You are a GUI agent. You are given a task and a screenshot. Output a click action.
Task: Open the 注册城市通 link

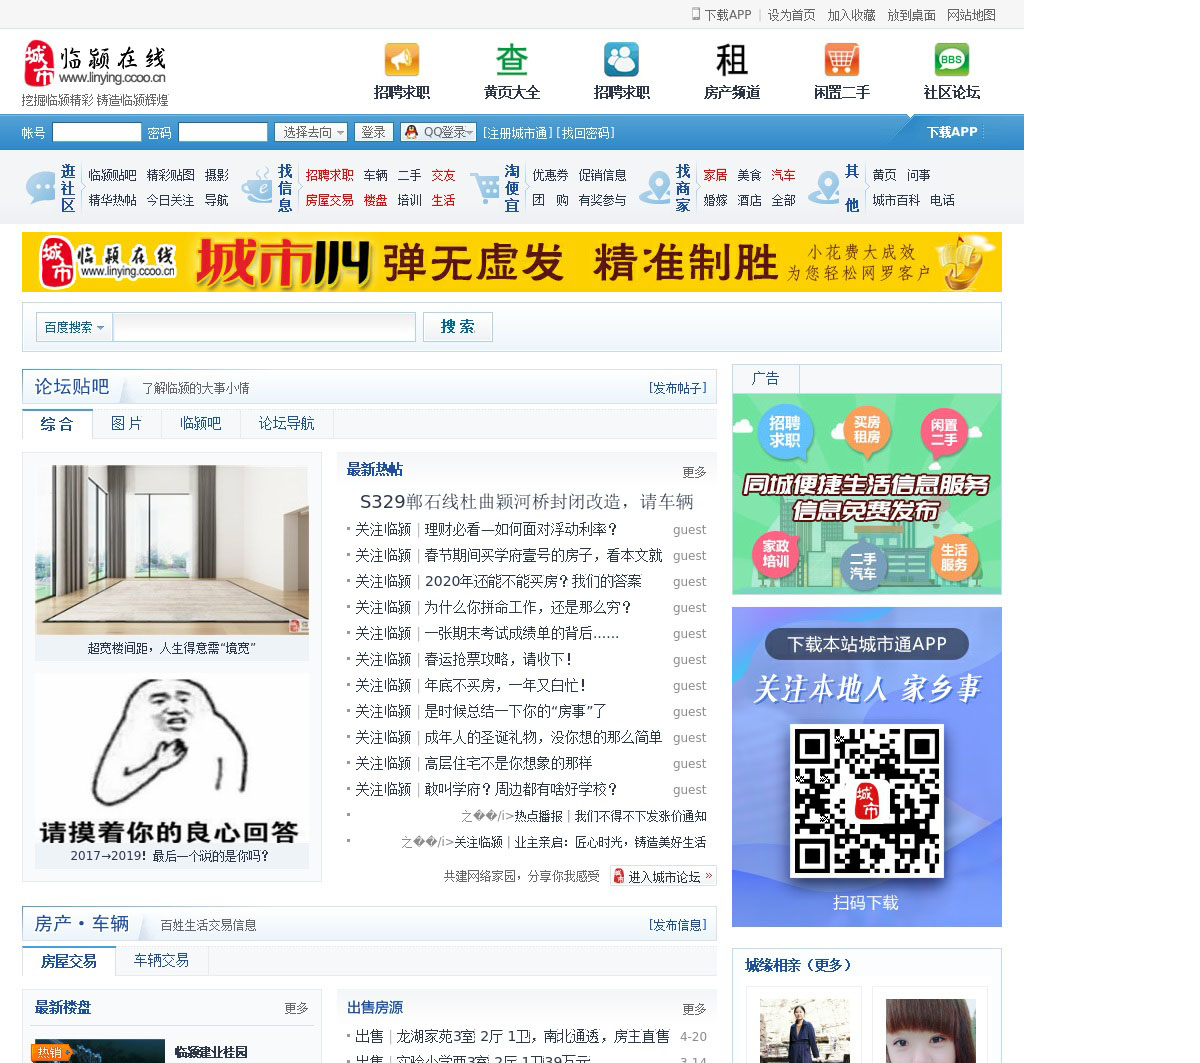tap(516, 133)
